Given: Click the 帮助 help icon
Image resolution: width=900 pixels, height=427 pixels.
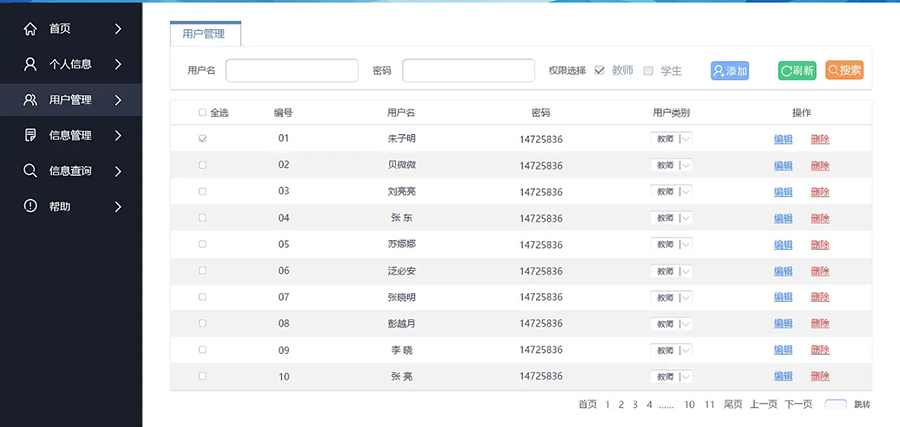Looking at the screenshot, I should pyautogui.click(x=30, y=206).
